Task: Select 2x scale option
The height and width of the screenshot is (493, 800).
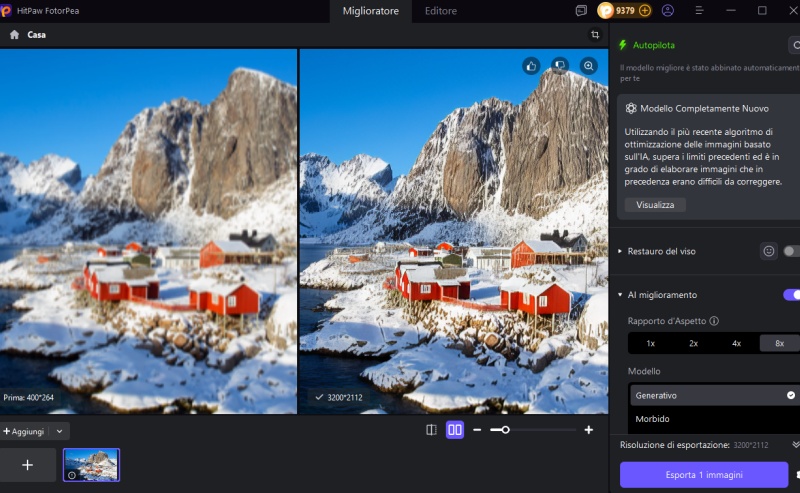Action: [x=693, y=343]
